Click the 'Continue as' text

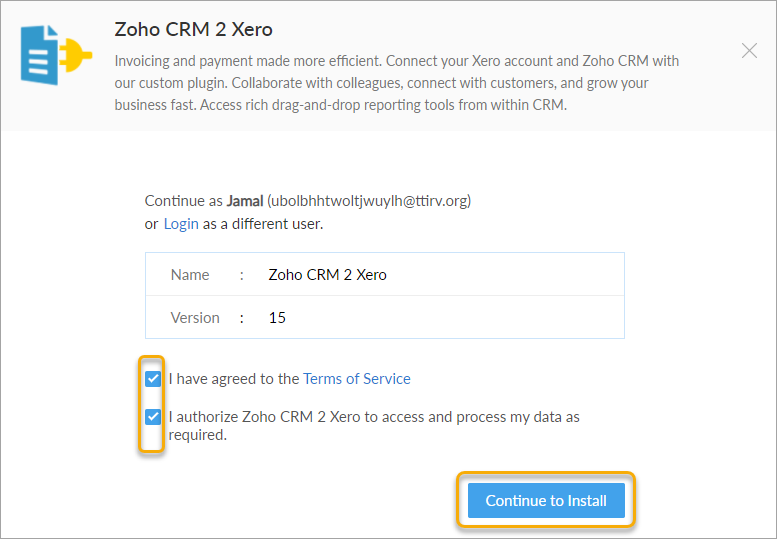coord(184,201)
